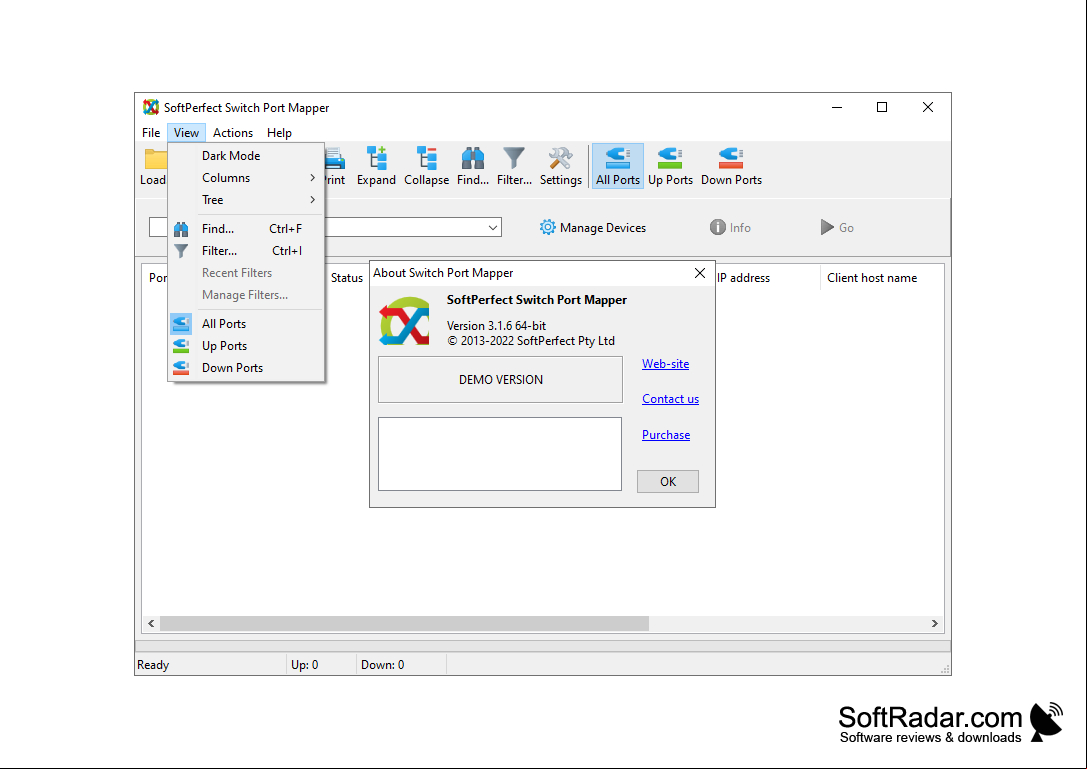This screenshot has width=1087, height=769.
Task: Select Down Ports menu entry
Action: [x=246, y=368]
